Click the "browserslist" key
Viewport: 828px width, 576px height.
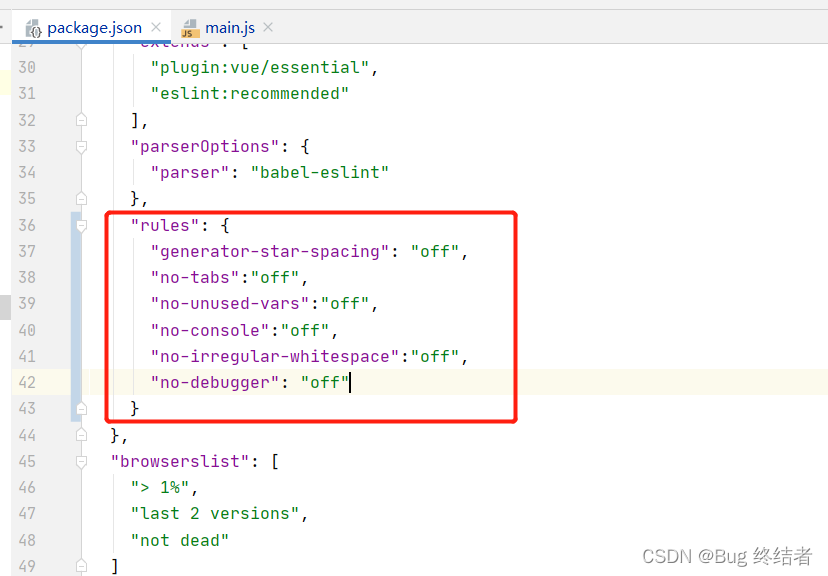coord(180,461)
